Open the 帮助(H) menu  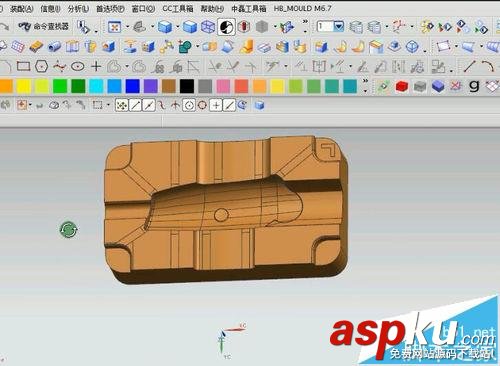pos(212,9)
